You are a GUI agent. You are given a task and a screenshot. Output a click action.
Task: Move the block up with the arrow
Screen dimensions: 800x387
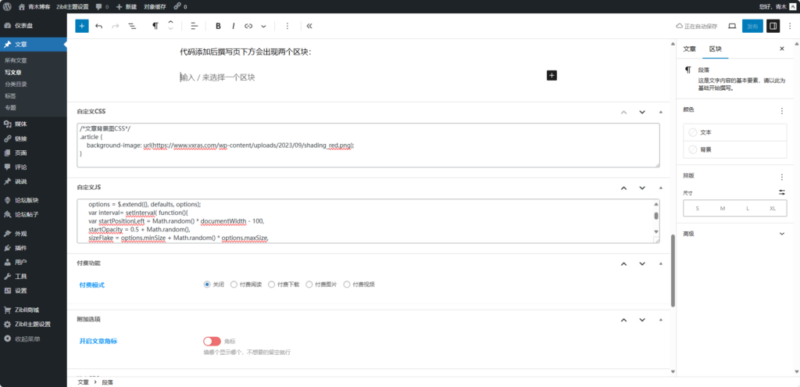[x=170, y=22]
